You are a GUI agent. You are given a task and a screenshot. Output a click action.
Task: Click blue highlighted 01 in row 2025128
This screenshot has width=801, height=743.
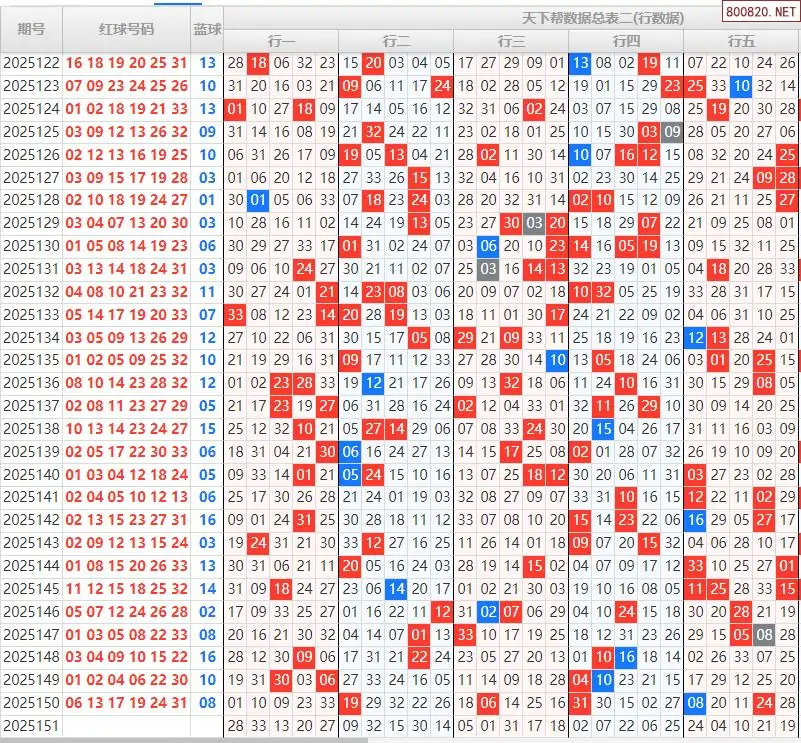pos(258,200)
